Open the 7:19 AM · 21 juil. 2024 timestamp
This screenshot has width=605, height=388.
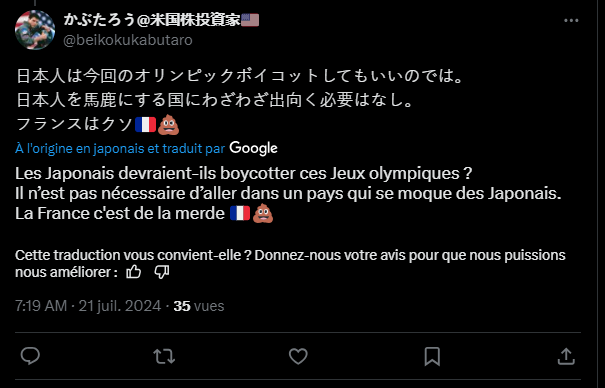[88, 306]
